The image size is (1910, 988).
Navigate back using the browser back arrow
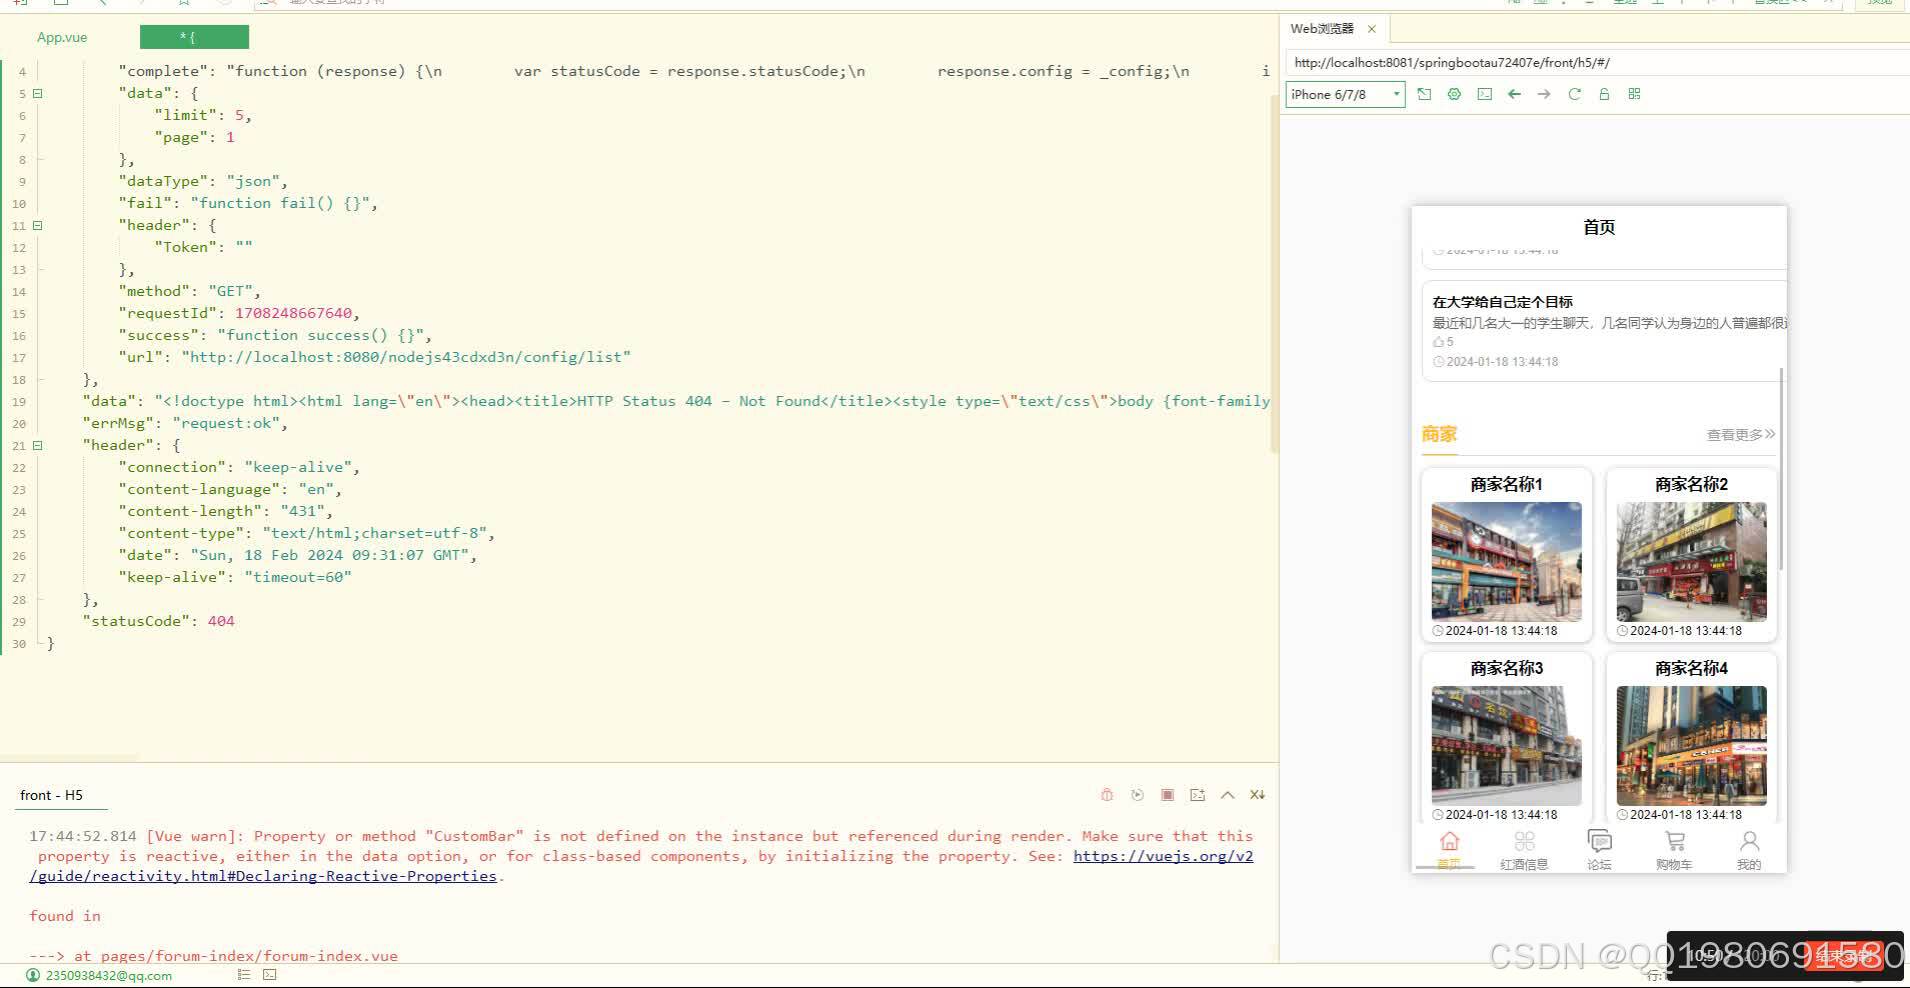point(1514,94)
